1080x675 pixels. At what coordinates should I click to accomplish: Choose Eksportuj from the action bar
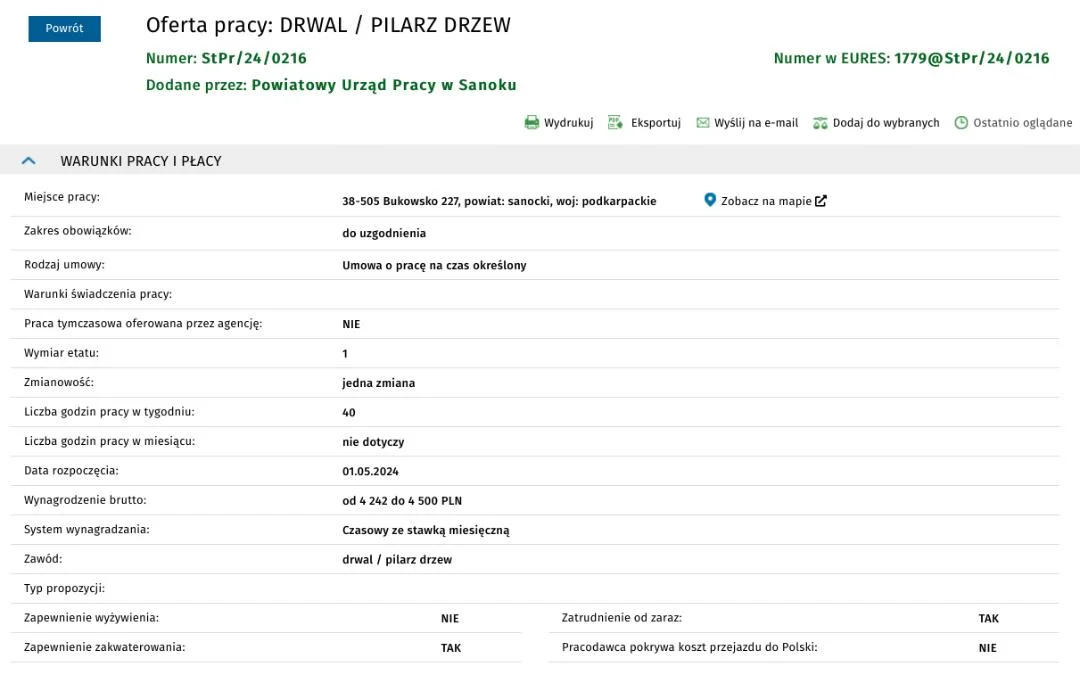pyautogui.click(x=656, y=123)
